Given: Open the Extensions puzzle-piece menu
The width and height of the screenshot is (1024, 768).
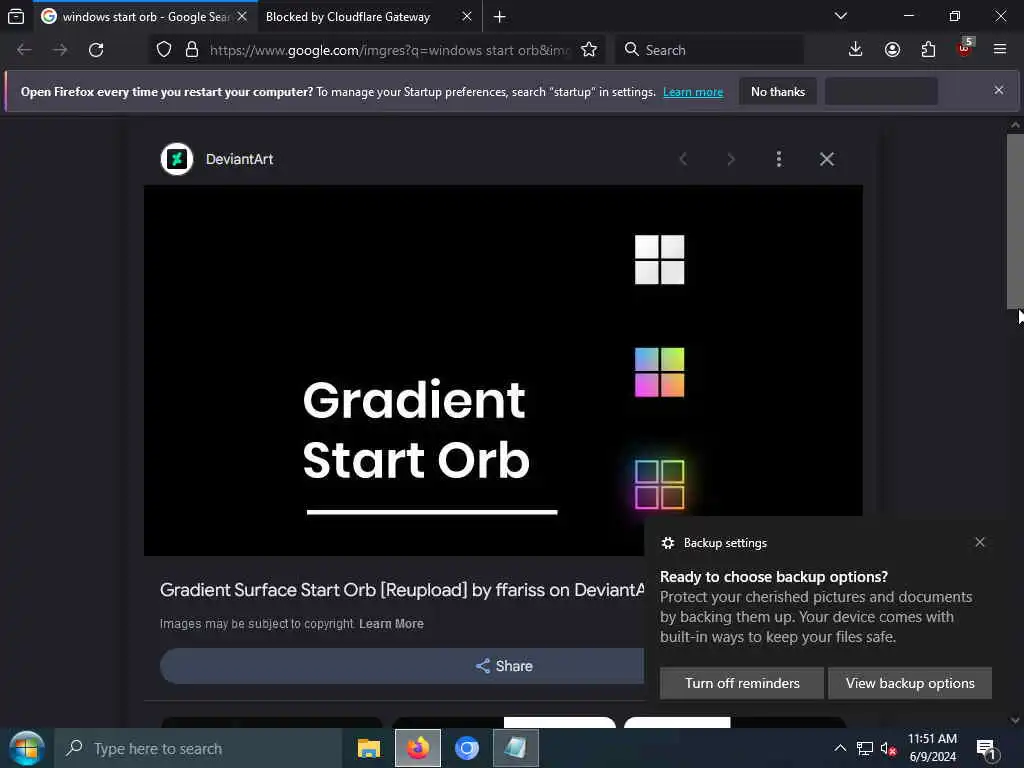Looking at the screenshot, I should pyautogui.click(x=928, y=50).
